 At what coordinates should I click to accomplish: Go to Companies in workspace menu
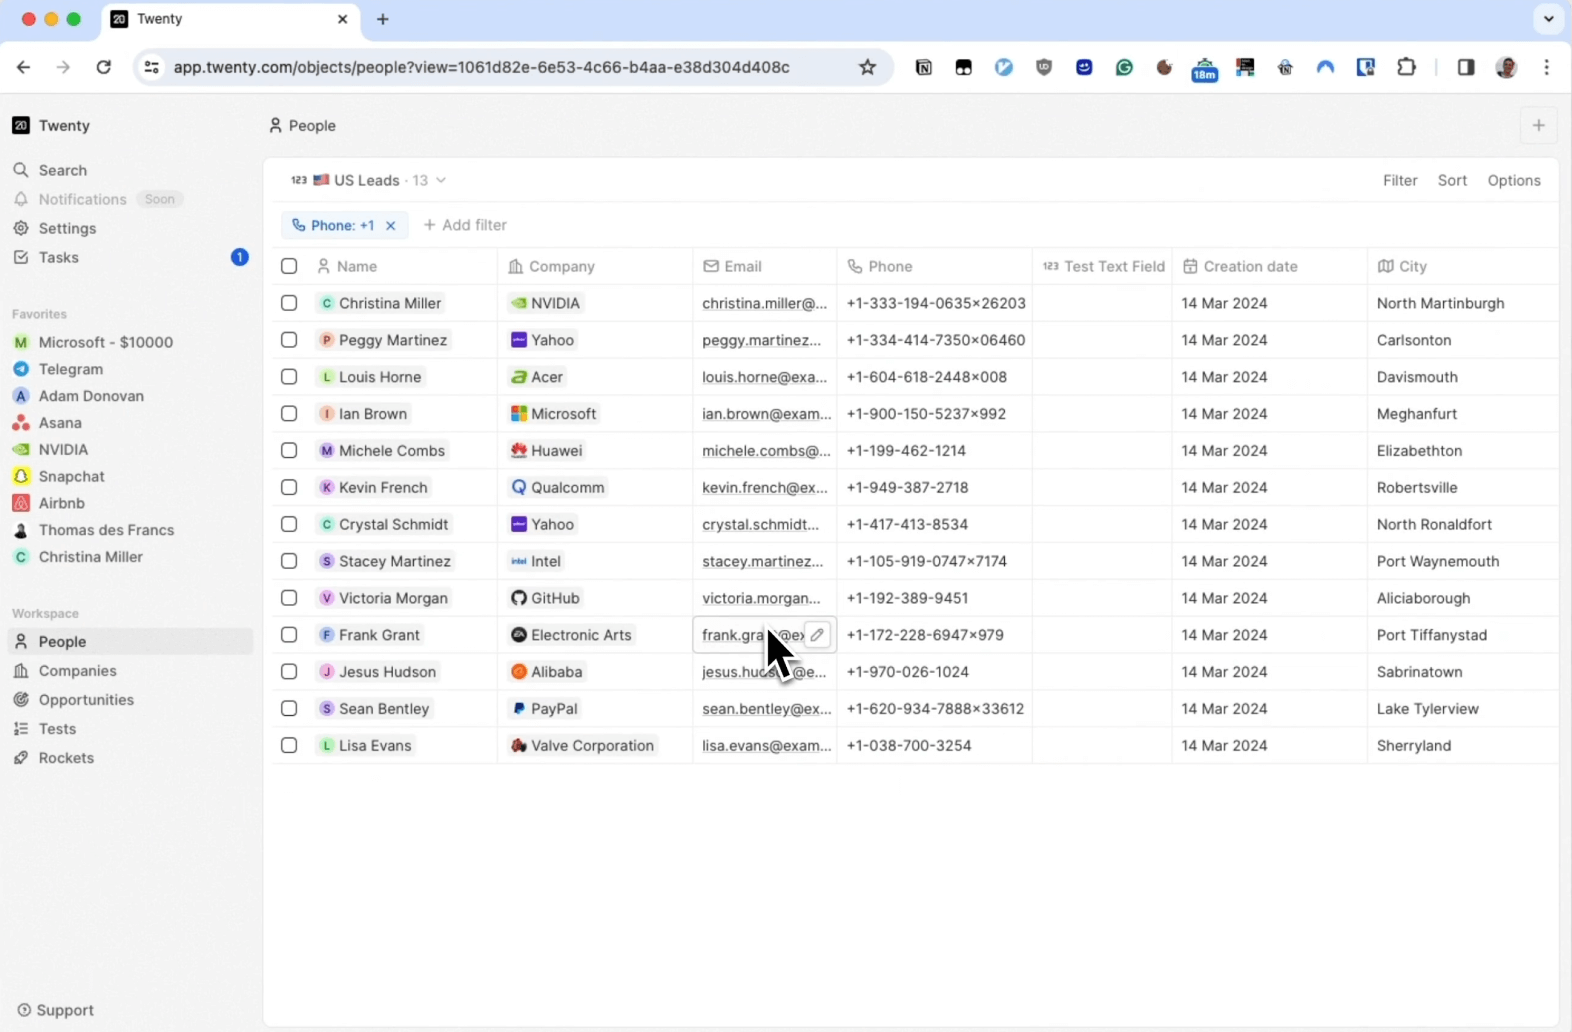130,671
